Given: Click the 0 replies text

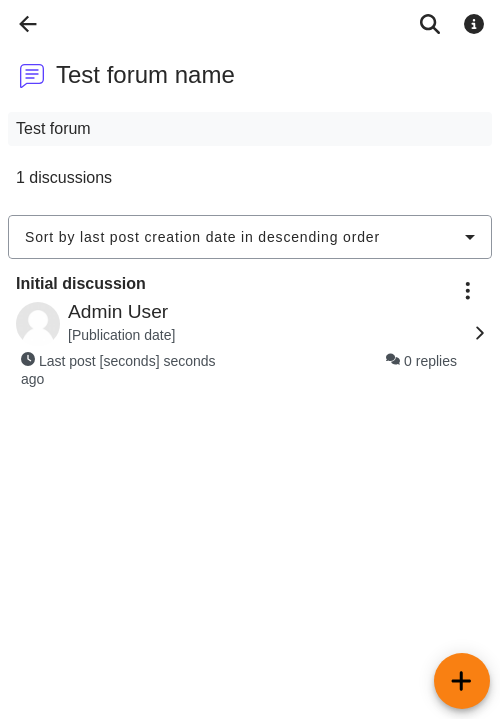Looking at the screenshot, I should click(x=430, y=361).
